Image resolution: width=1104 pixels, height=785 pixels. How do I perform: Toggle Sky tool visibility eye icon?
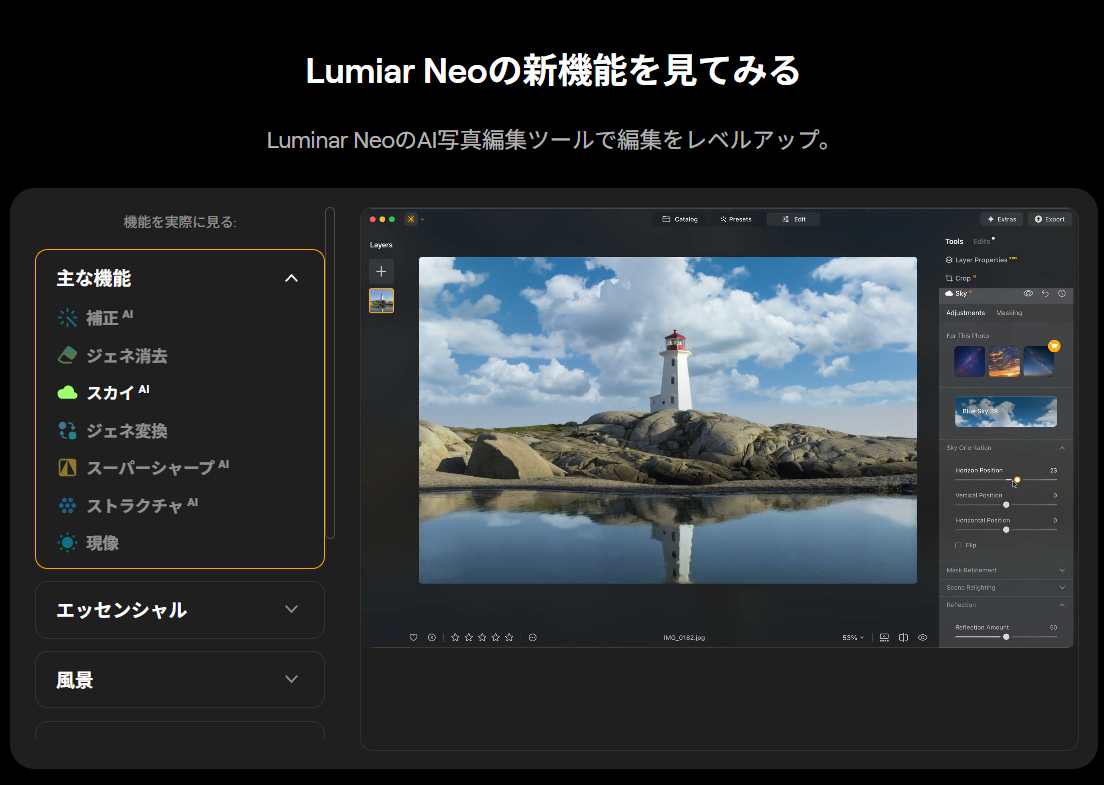pyautogui.click(x=1028, y=294)
